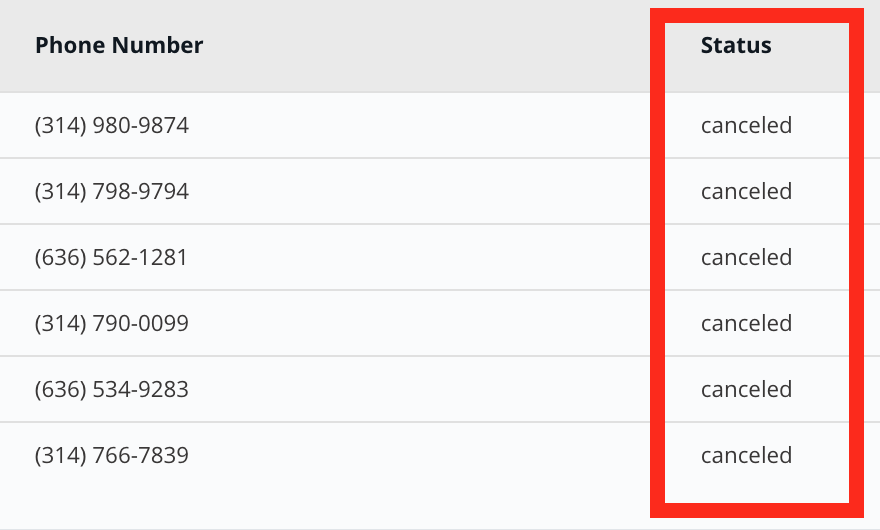Viewport: 880px width, 530px height.
Task: Click empty cell between 766-7839 and its status
Action: point(421,455)
